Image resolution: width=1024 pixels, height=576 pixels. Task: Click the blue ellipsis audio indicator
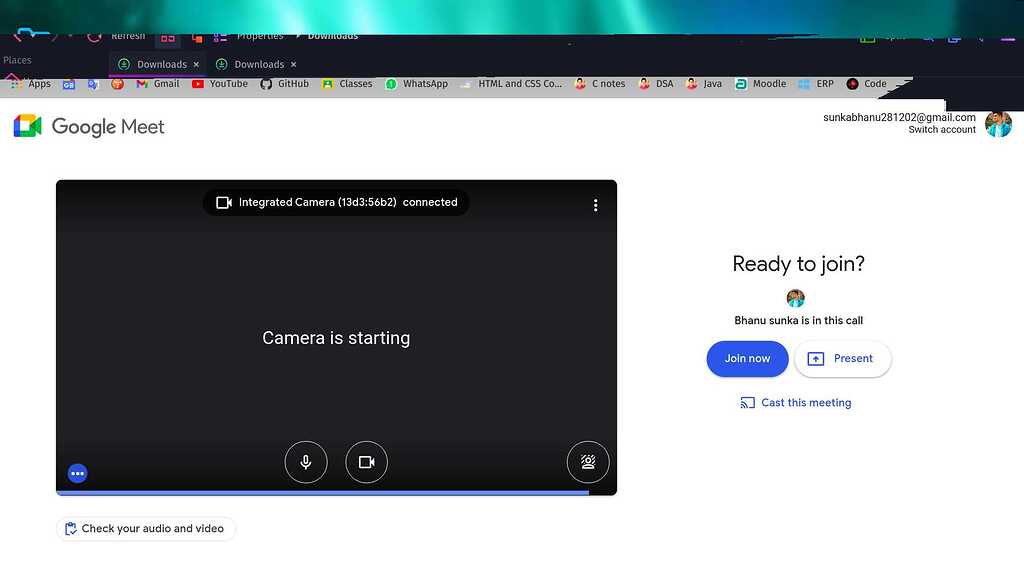coord(78,474)
